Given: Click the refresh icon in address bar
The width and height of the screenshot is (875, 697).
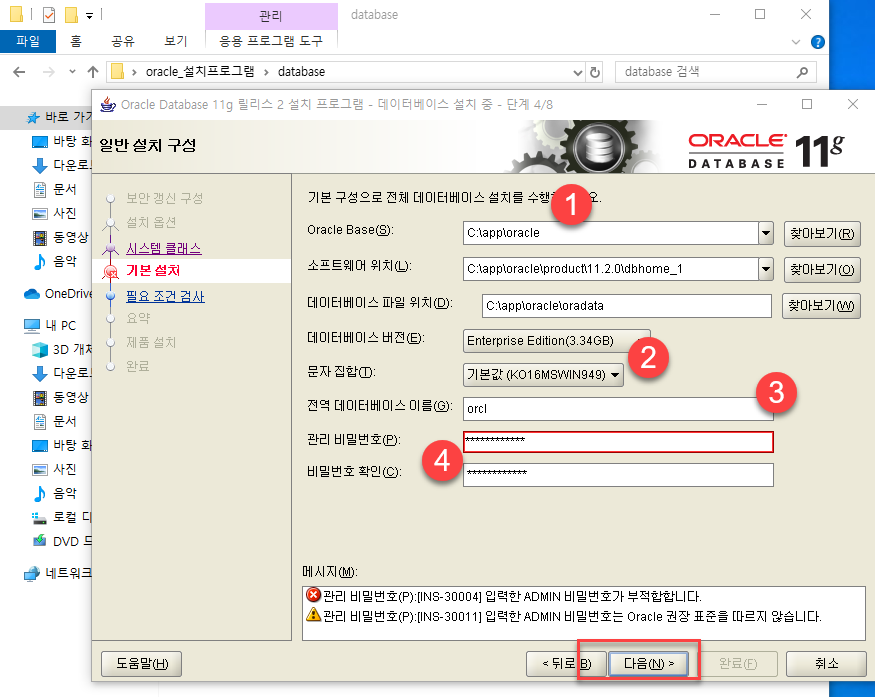Looking at the screenshot, I should (x=595, y=72).
